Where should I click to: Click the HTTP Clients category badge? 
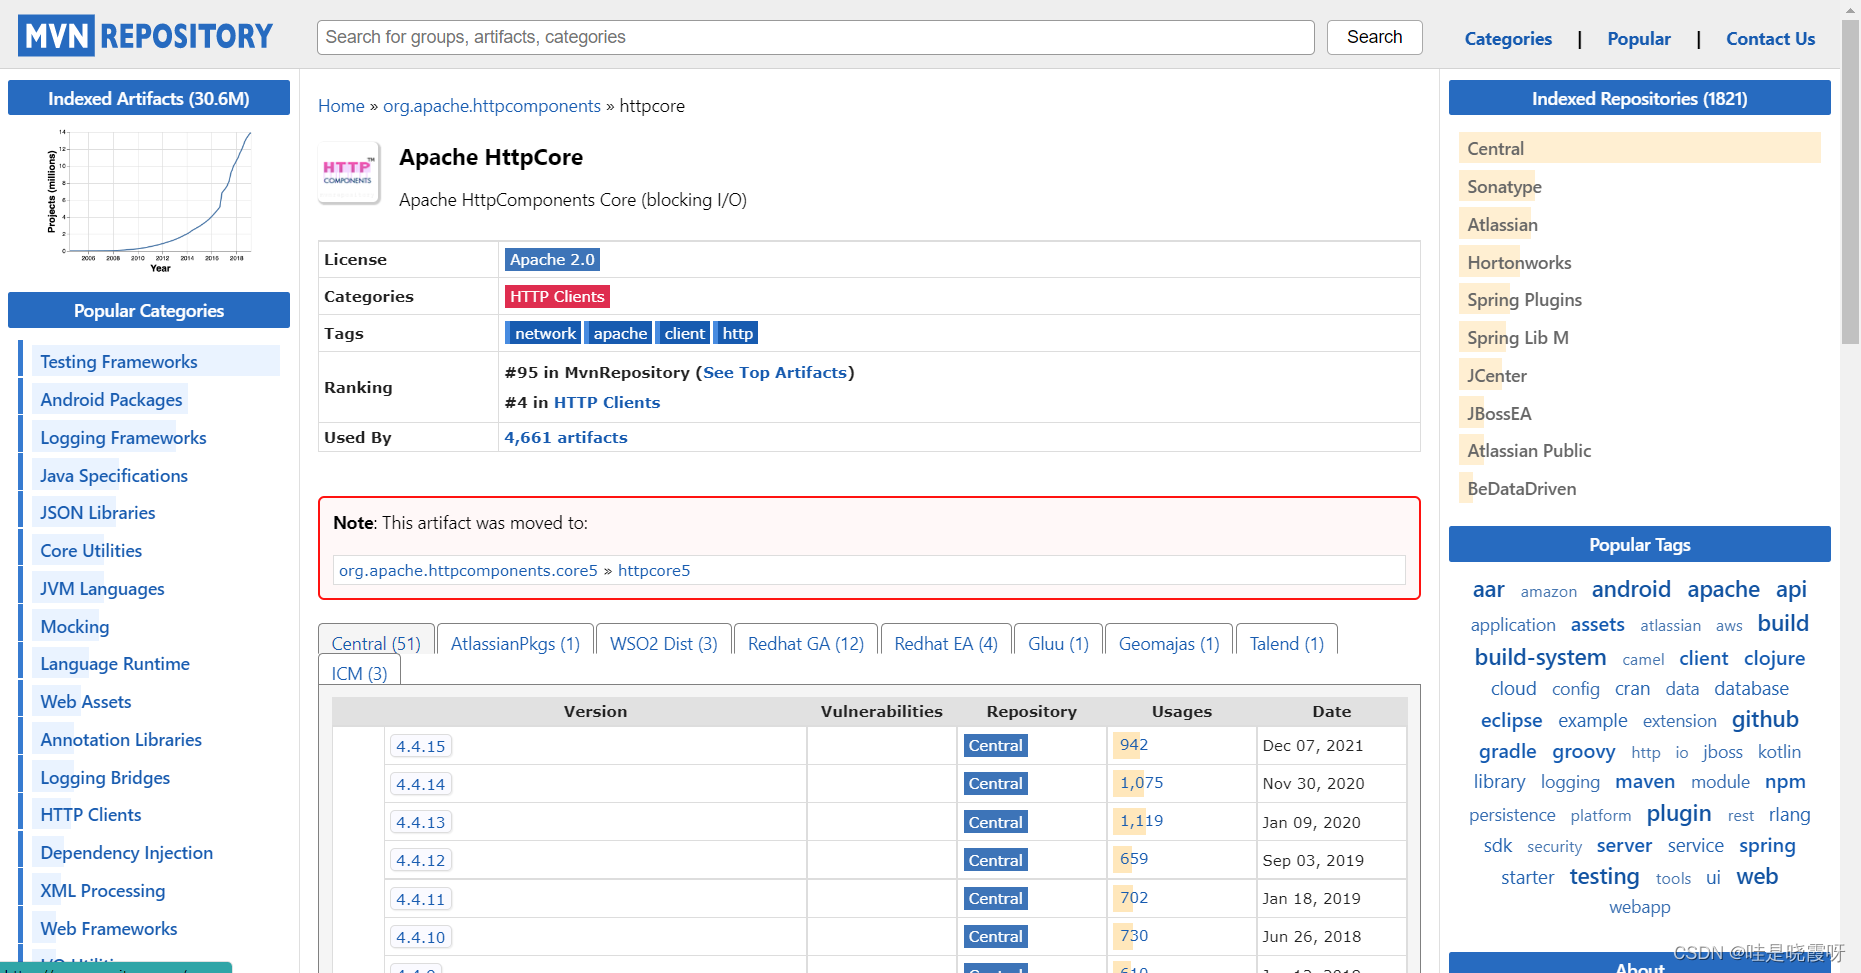pos(557,296)
